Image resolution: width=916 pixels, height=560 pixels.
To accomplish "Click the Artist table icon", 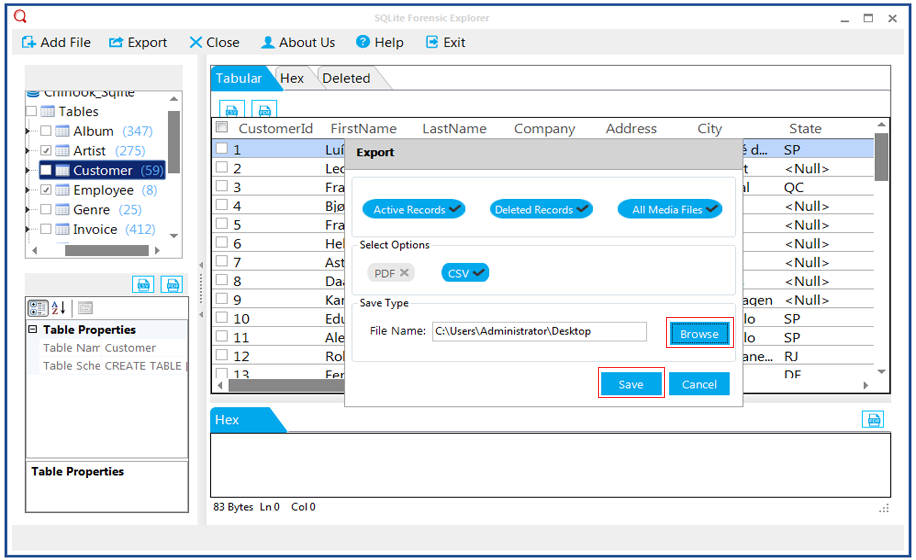I will pyautogui.click(x=63, y=151).
